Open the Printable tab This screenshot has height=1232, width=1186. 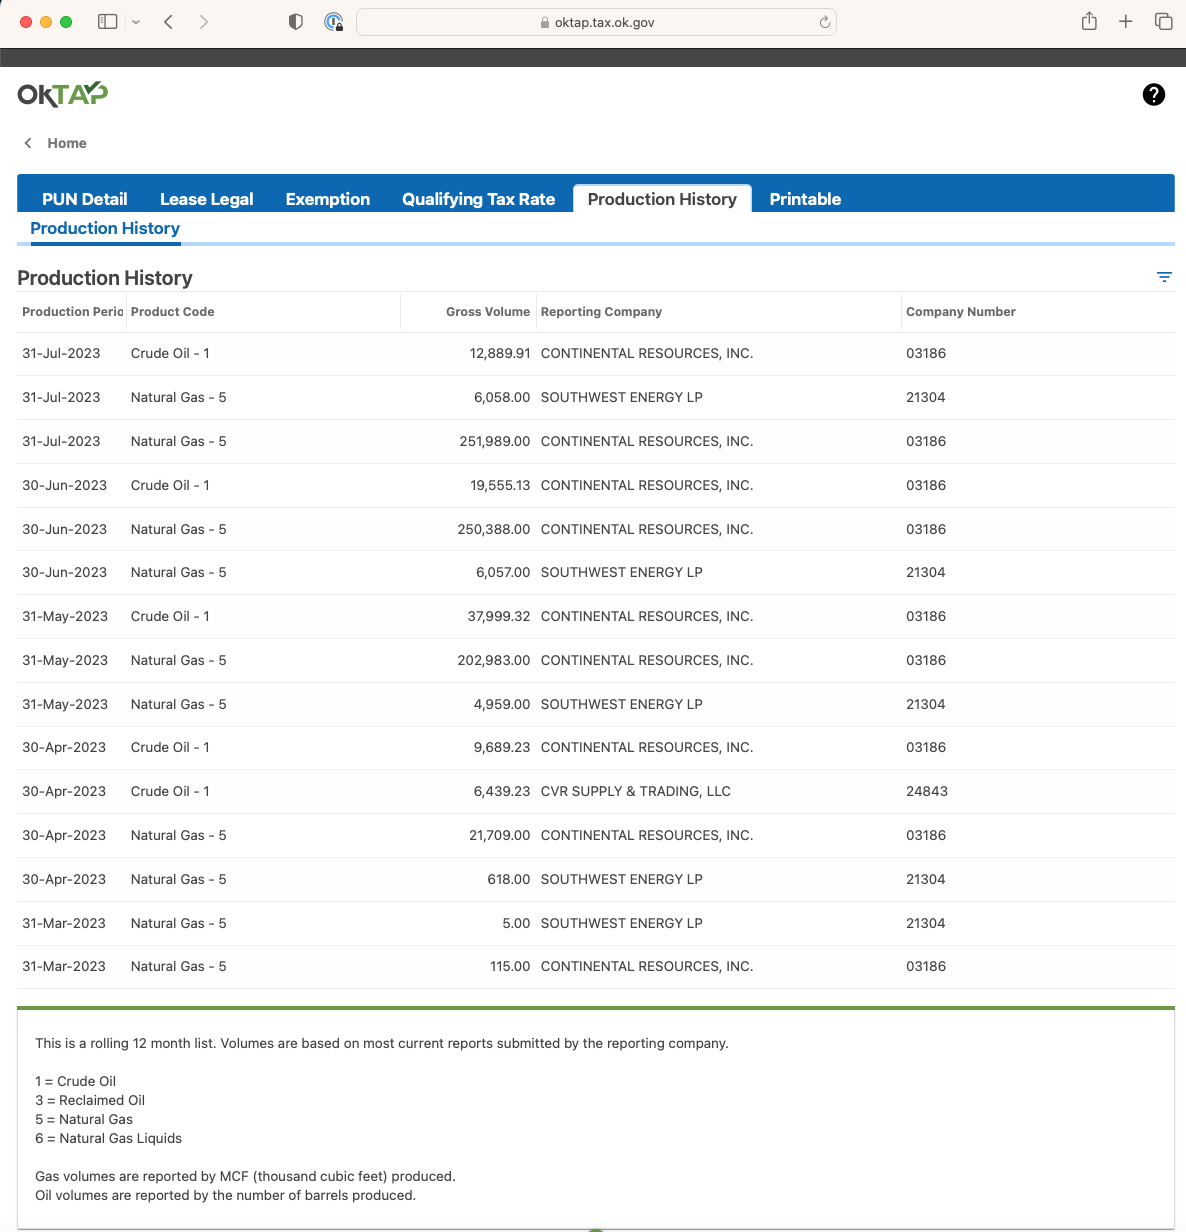[805, 199]
